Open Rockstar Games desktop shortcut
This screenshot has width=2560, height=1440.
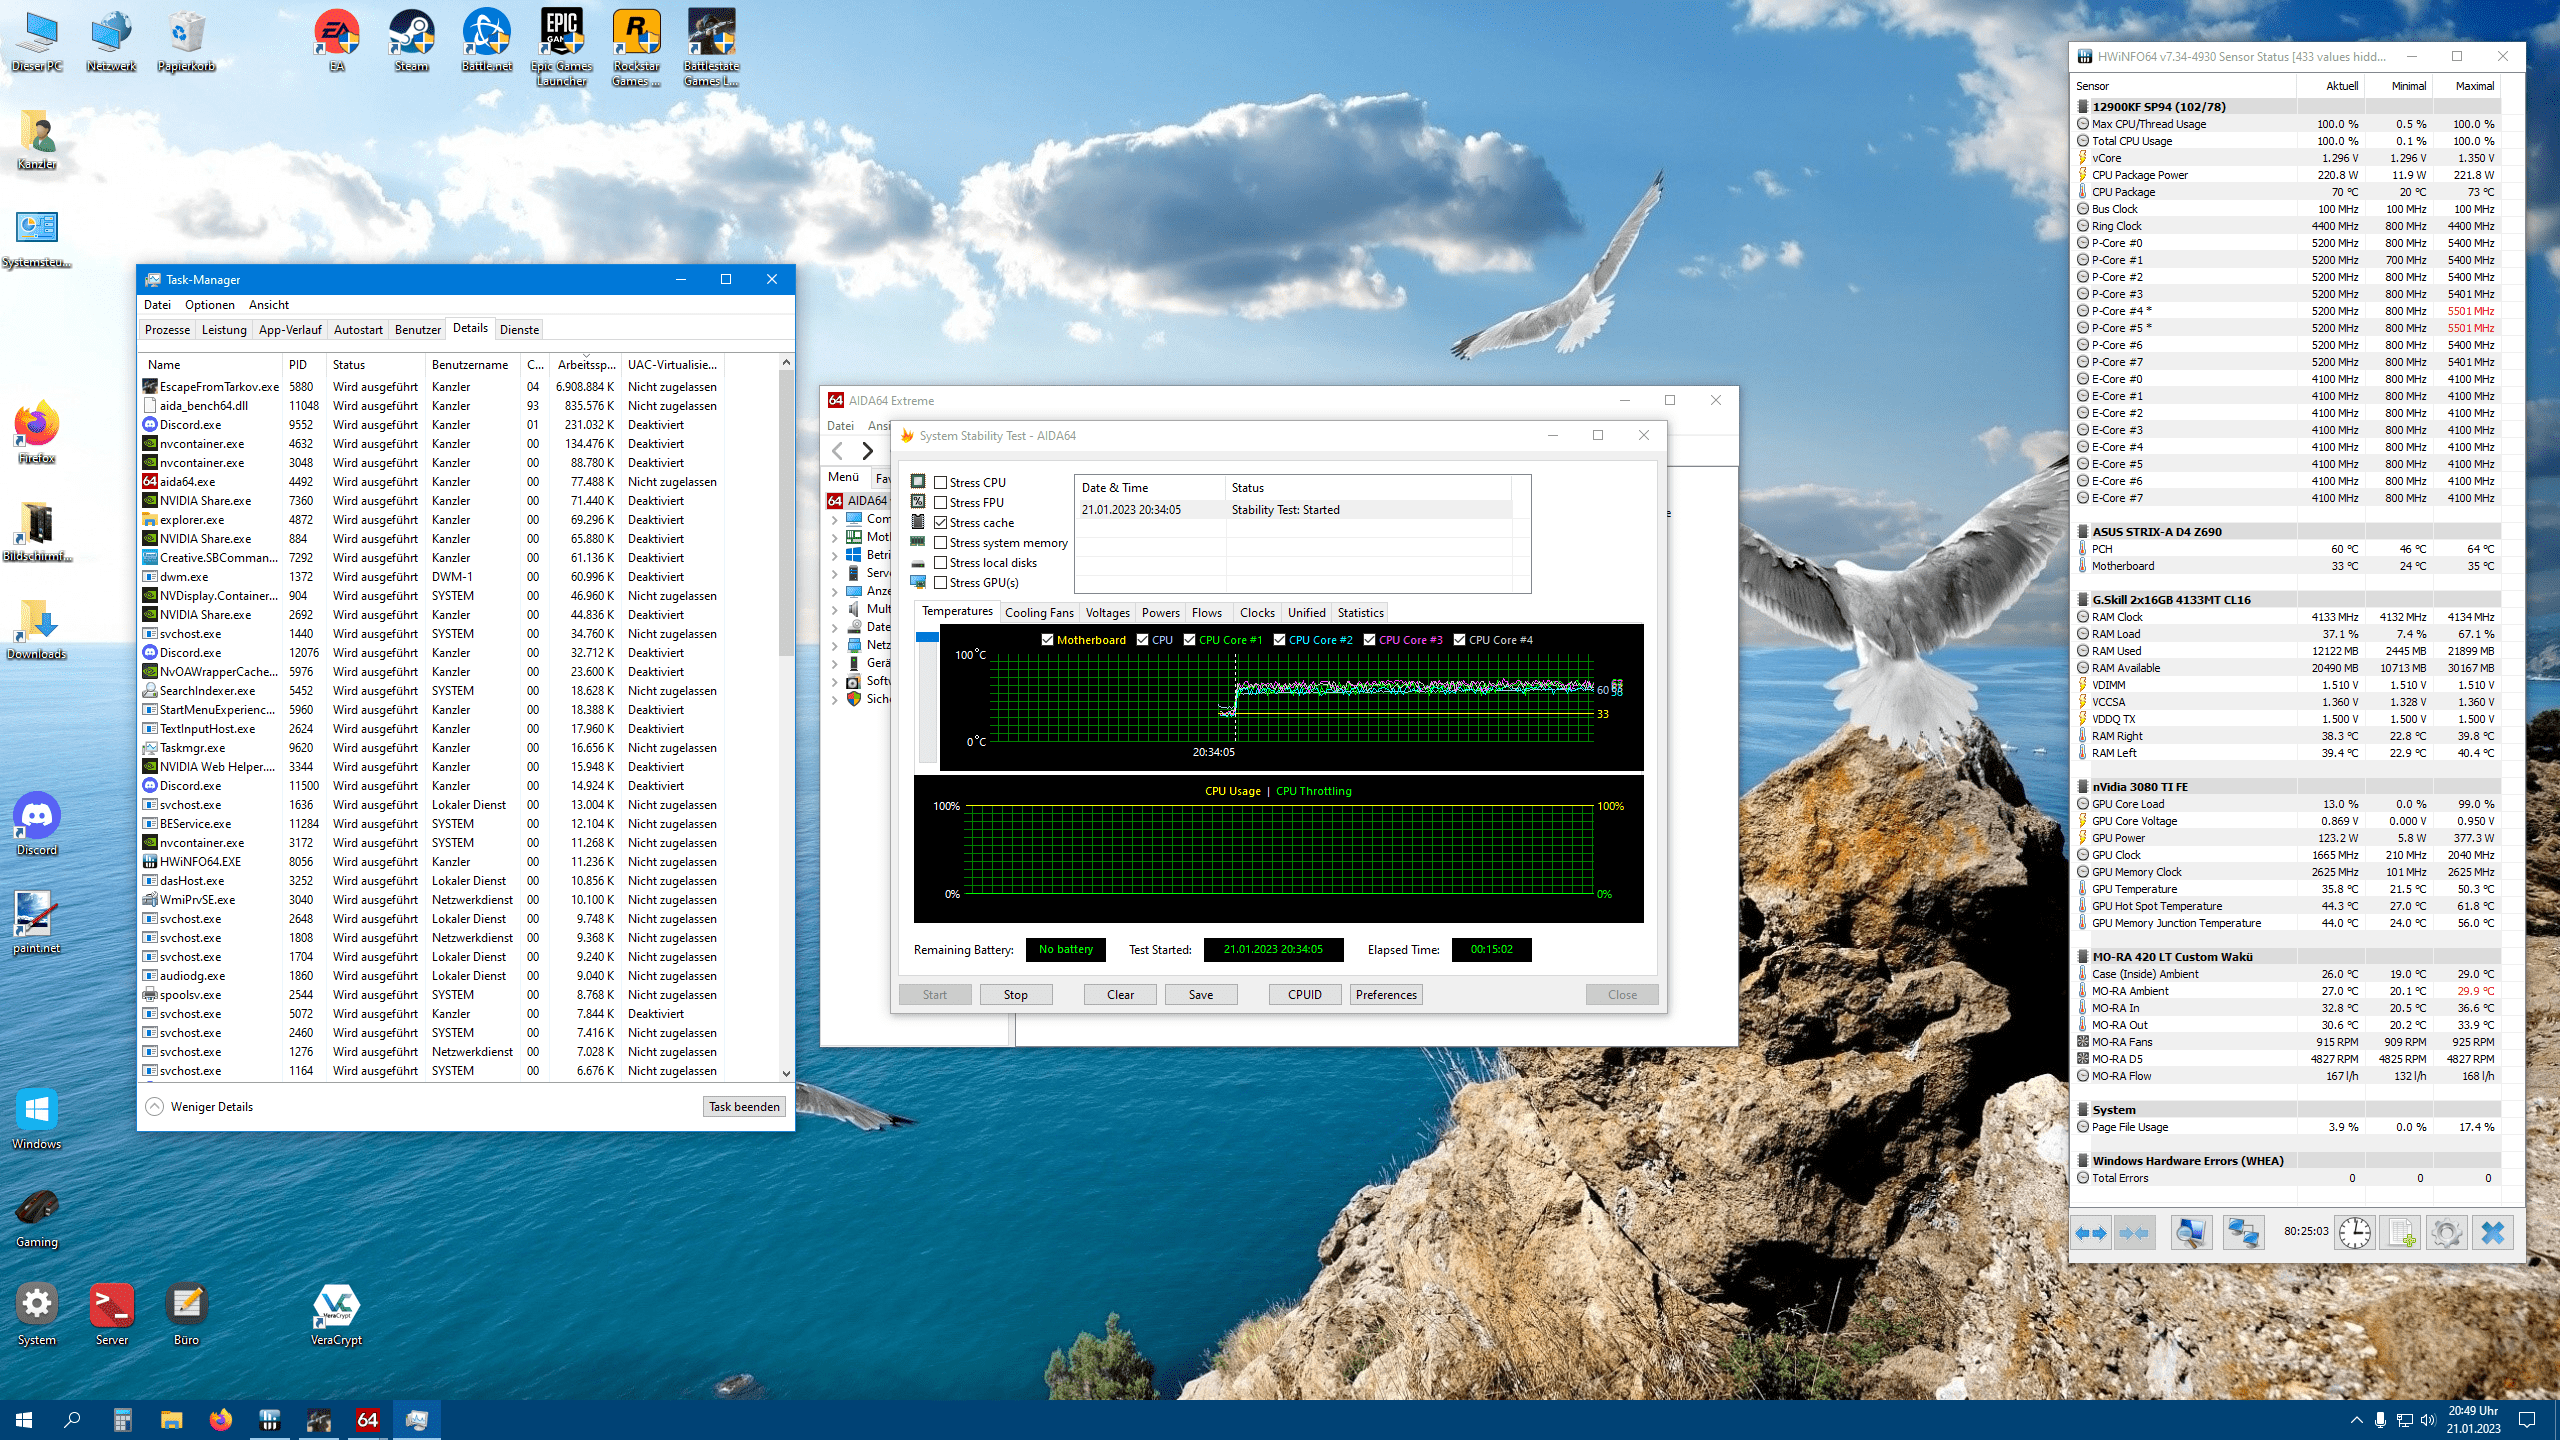637,47
